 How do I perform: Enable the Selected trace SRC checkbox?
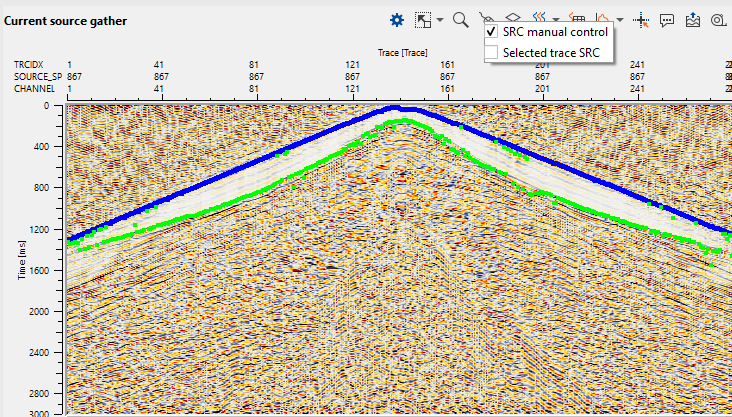tap(491, 52)
